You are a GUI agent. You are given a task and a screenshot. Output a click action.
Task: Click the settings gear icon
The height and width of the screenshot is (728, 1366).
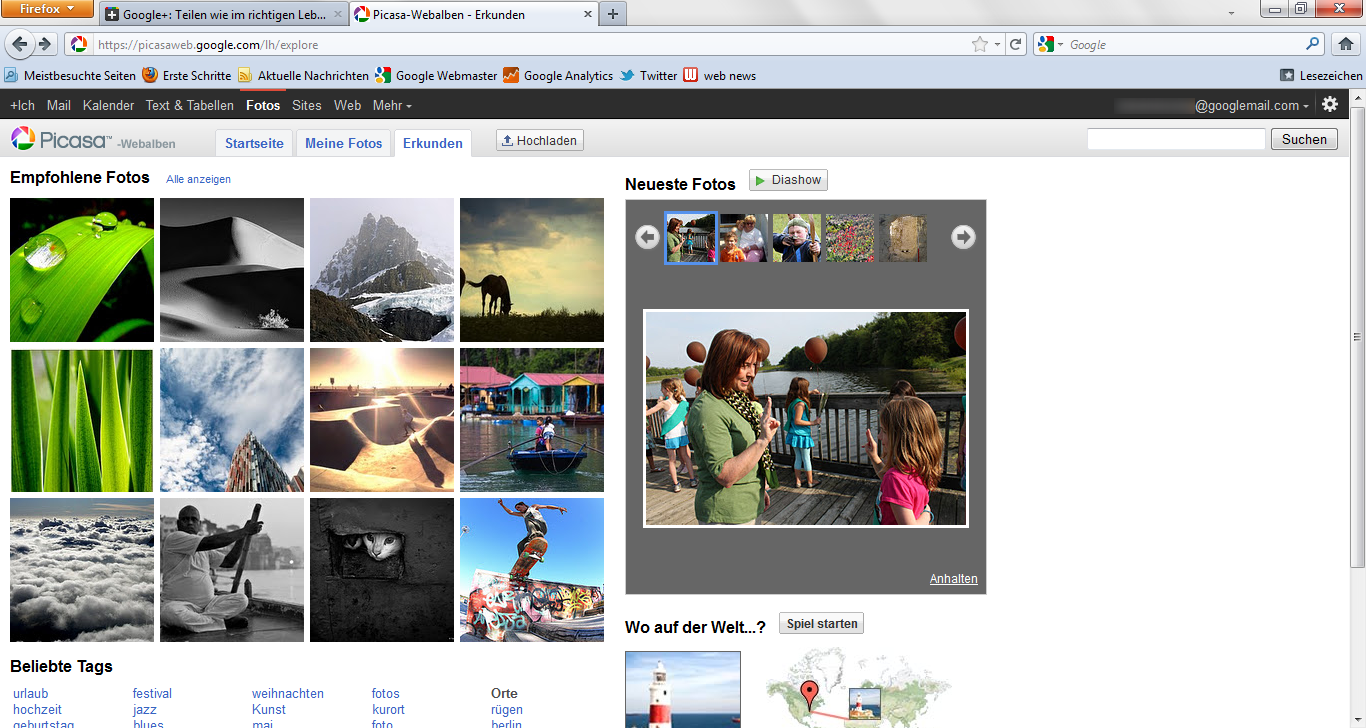1329,105
